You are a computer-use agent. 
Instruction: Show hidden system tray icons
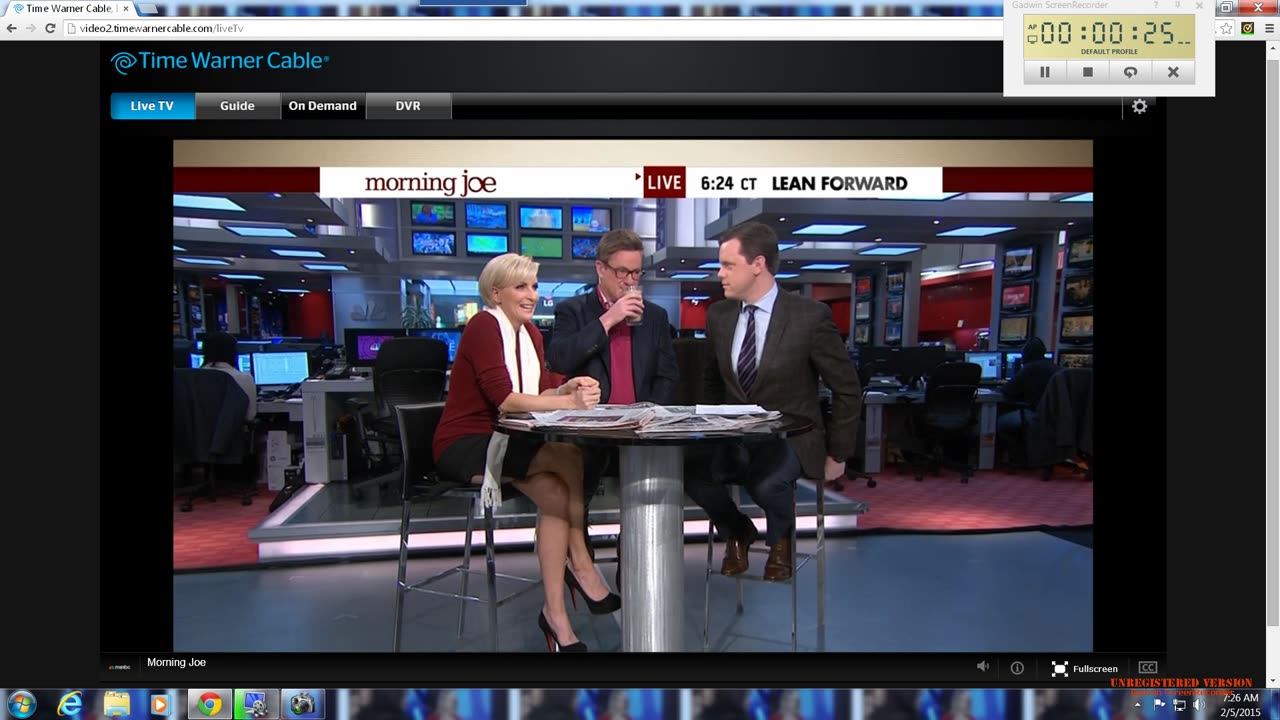(x=1137, y=705)
